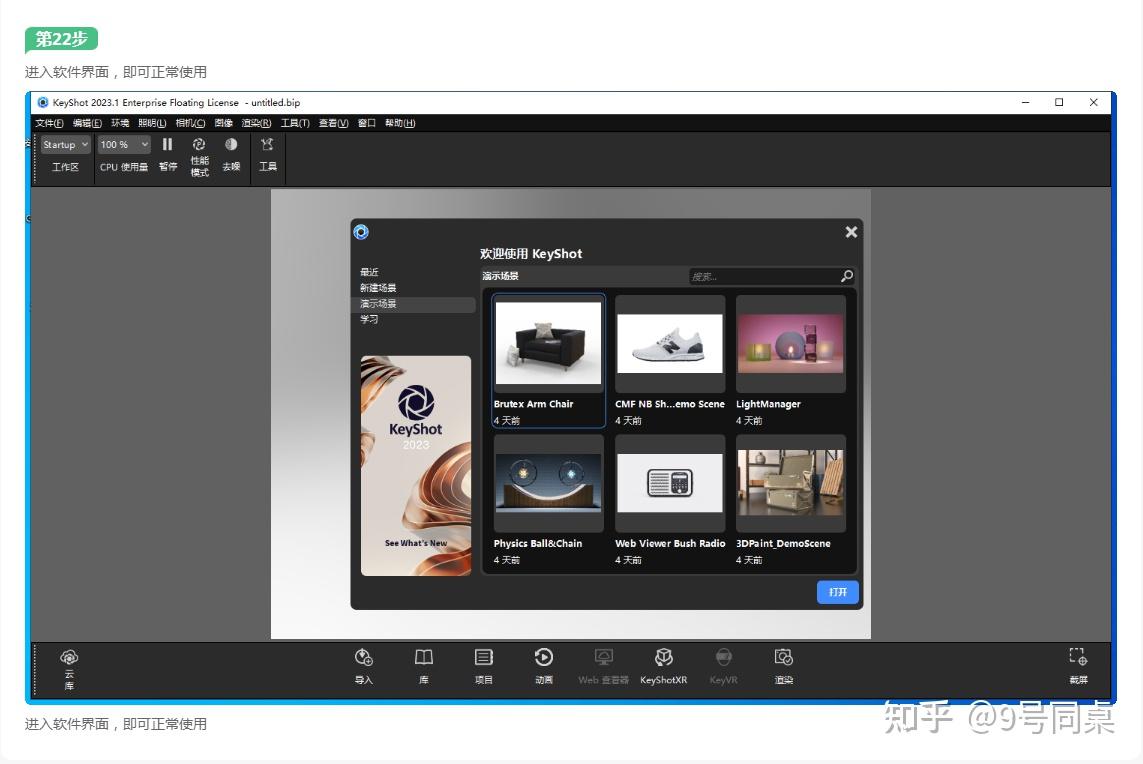Open the CPU 使用量 percentage dropdown

(x=122, y=144)
